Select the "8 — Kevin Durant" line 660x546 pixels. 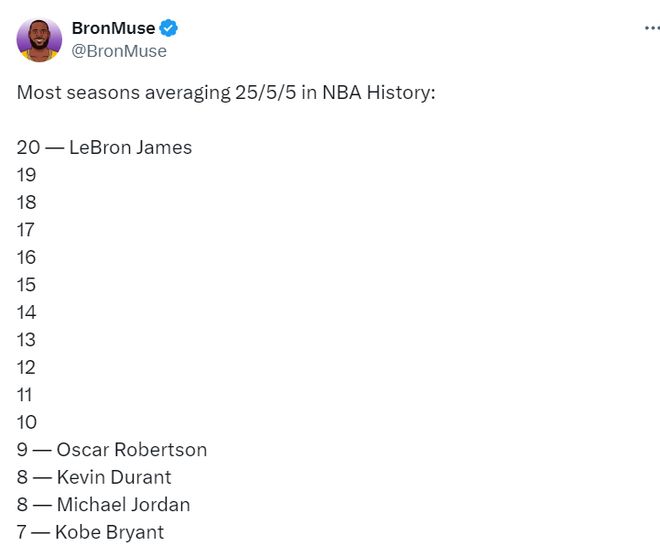click(94, 477)
